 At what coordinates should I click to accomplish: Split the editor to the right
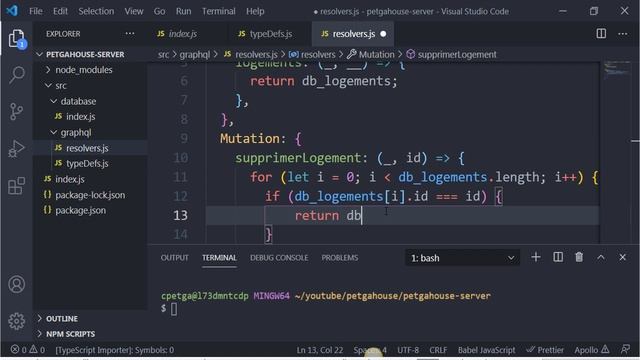(x=601, y=33)
